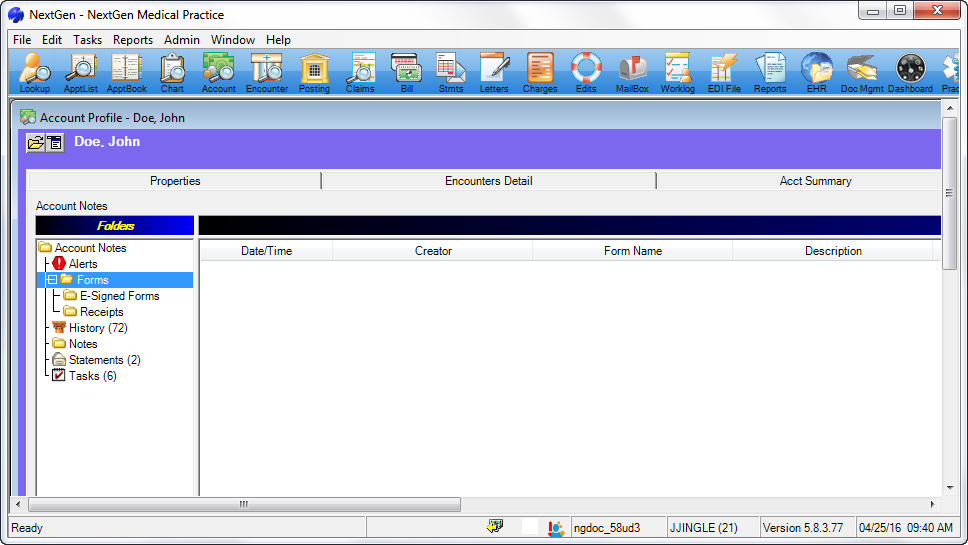Open the Edit menu
Viewport: 968px width, 545px height.
[52, 40]
